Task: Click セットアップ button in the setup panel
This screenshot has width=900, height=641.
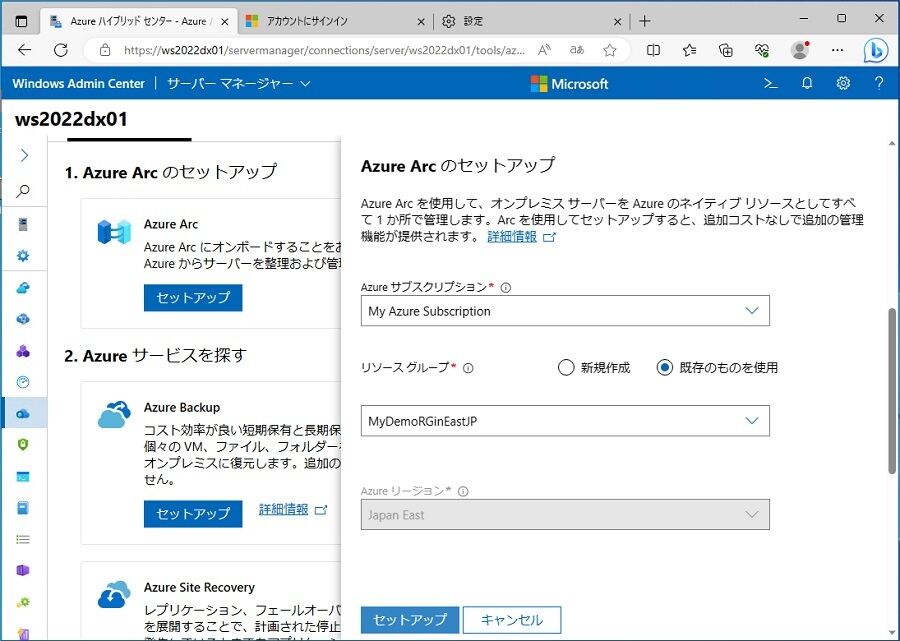Action: [410, 620]
